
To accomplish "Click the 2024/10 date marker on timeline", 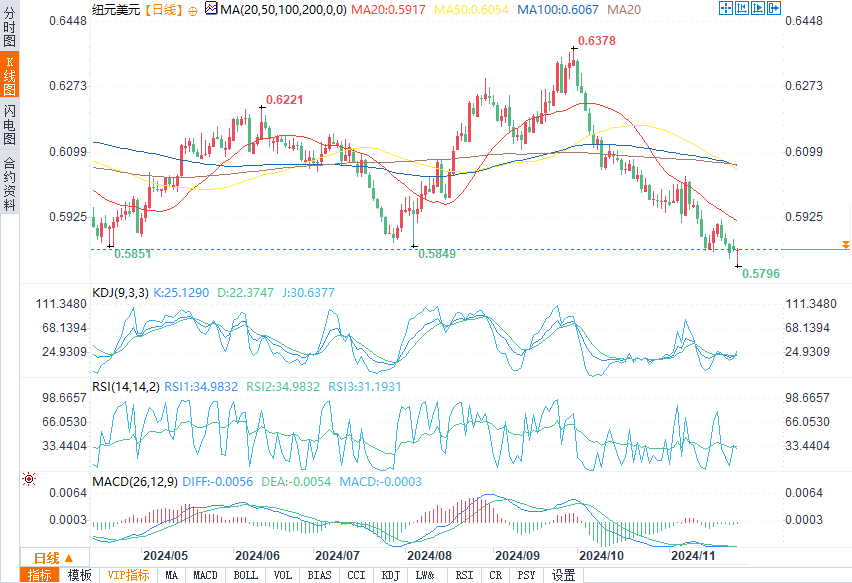I will [602, 556].
